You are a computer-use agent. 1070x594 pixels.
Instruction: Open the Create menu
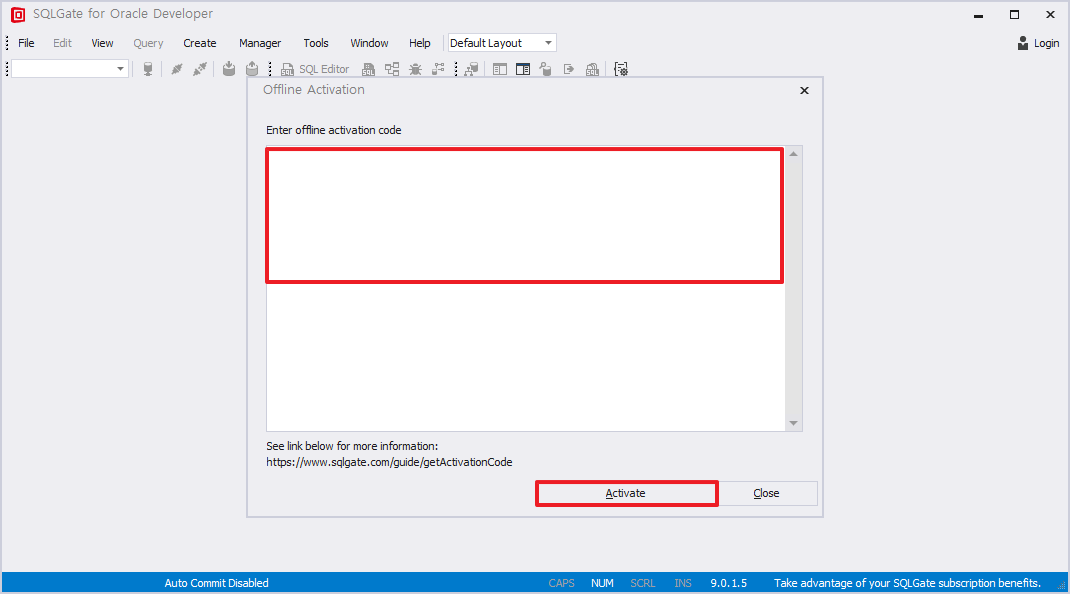[x=200, y=43]
